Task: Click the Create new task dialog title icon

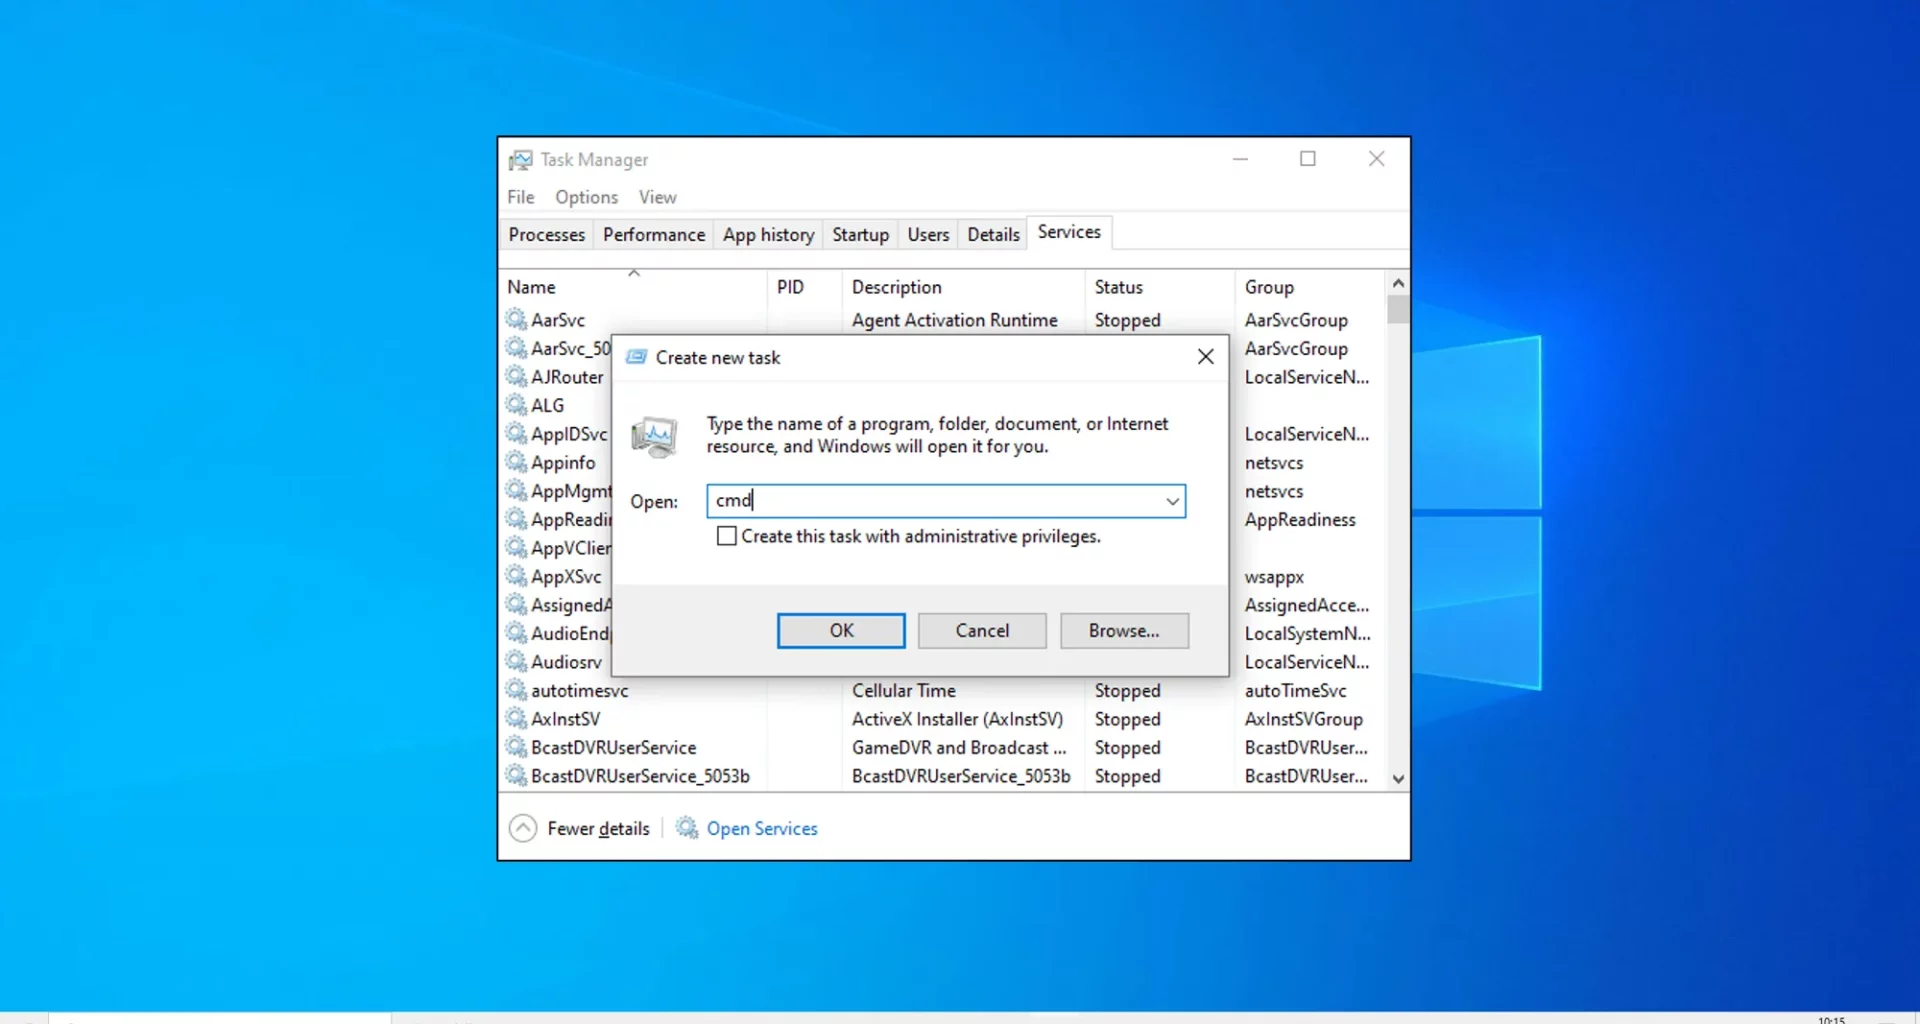Action: point(636,357)
